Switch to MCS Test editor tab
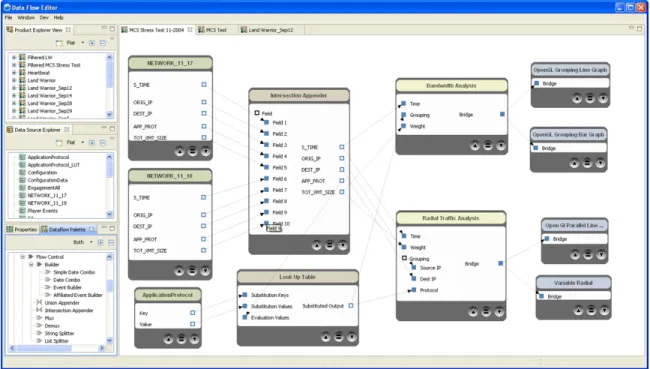This screenshot has height=369, width=650. pos(216,30)
